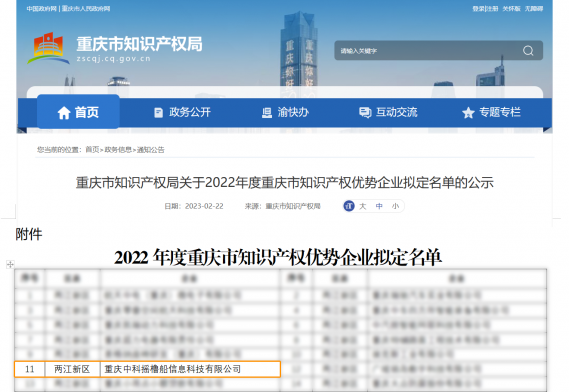Click the document icon beside 政务公开
The image size is (570, 392).
tap(158, 113)
